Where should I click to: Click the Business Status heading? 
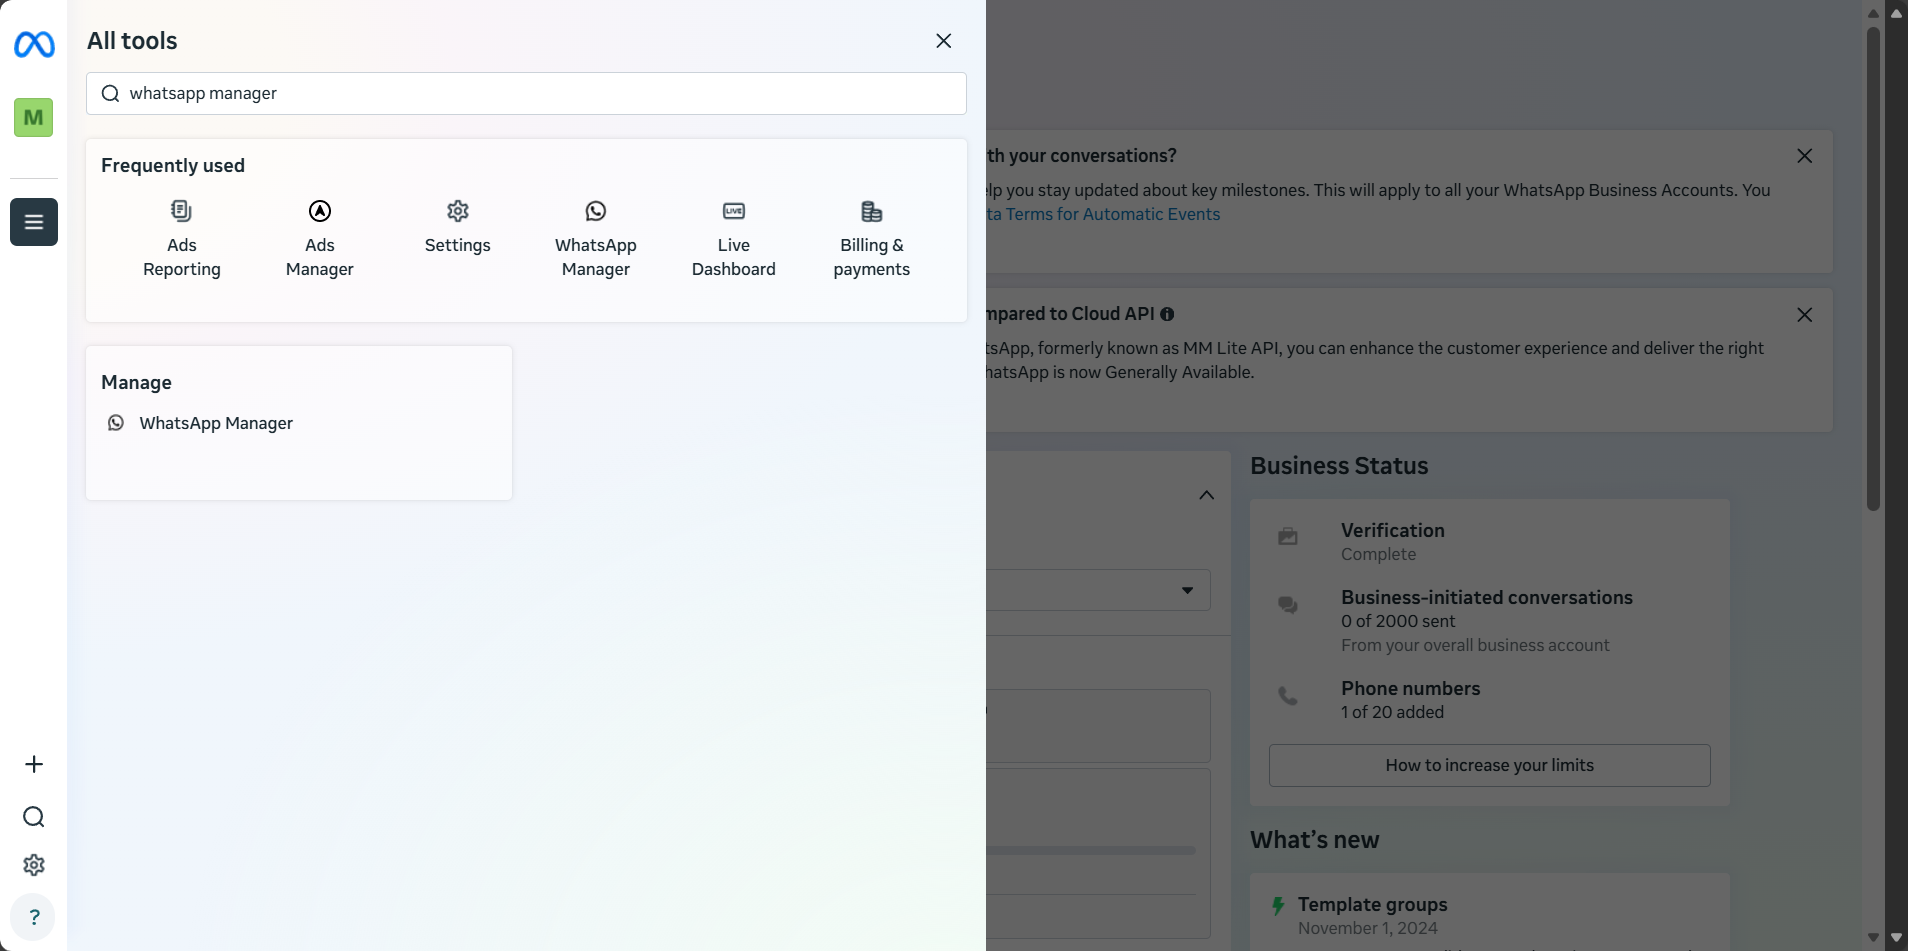[x=1339, y=467]
